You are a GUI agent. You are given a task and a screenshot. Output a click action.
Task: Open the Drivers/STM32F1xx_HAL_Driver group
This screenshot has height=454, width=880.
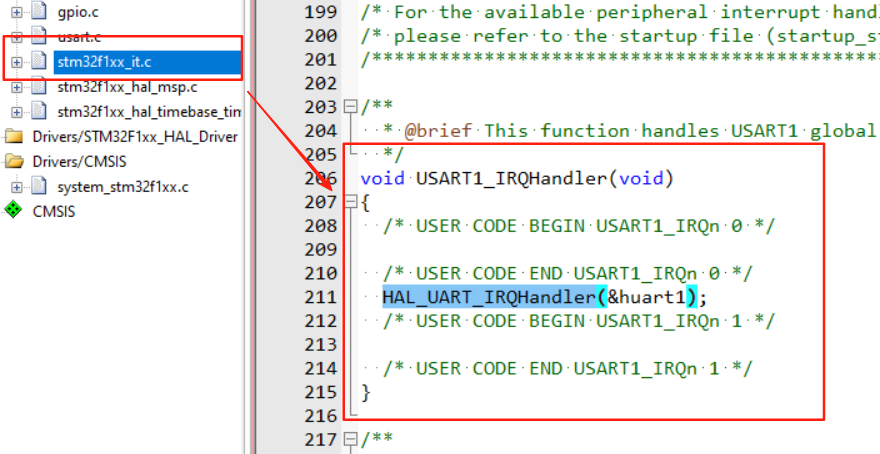135,137
